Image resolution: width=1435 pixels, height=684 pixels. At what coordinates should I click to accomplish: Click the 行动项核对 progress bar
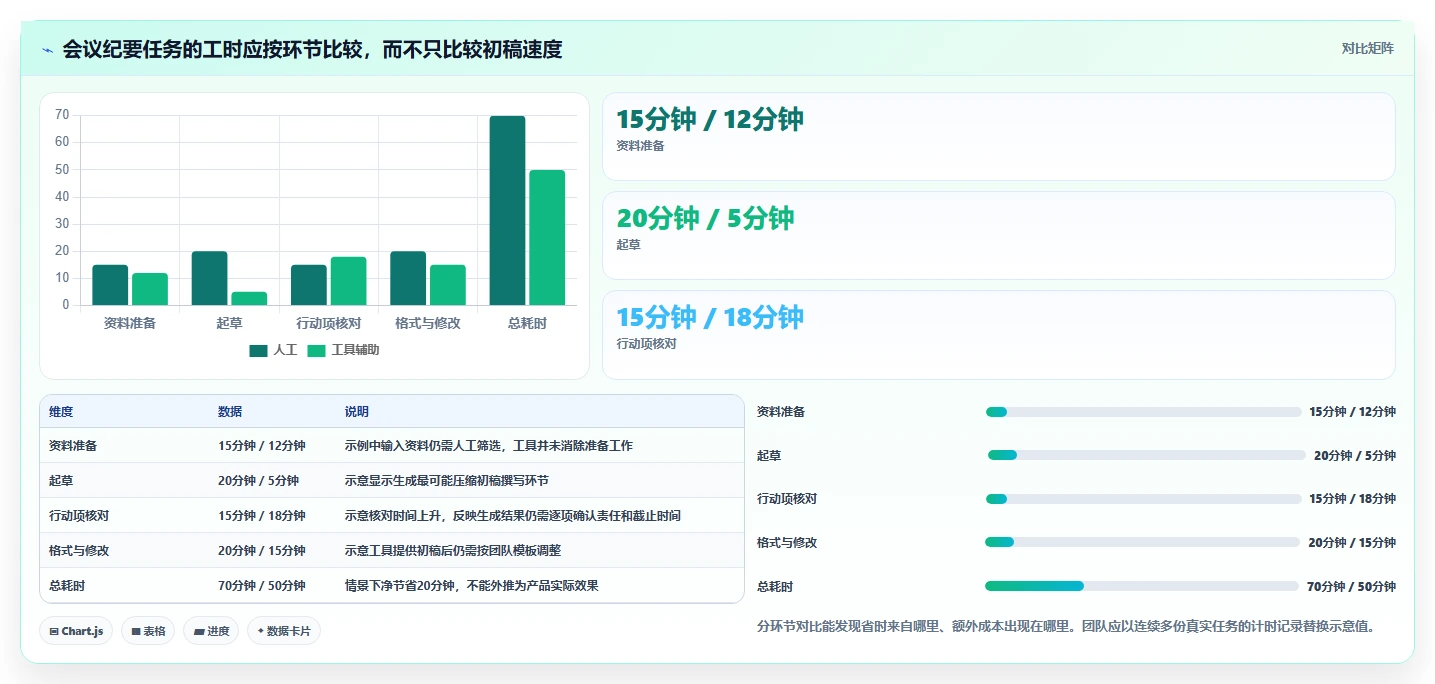(x=1143, y=499)
